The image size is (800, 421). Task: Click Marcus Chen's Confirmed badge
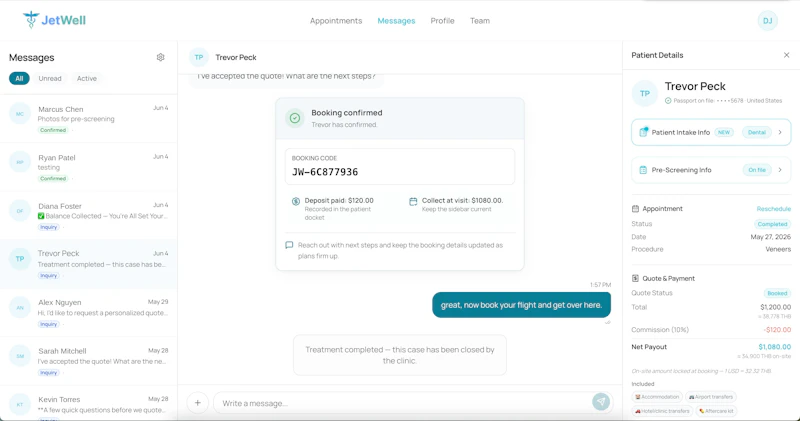[53, 130]
